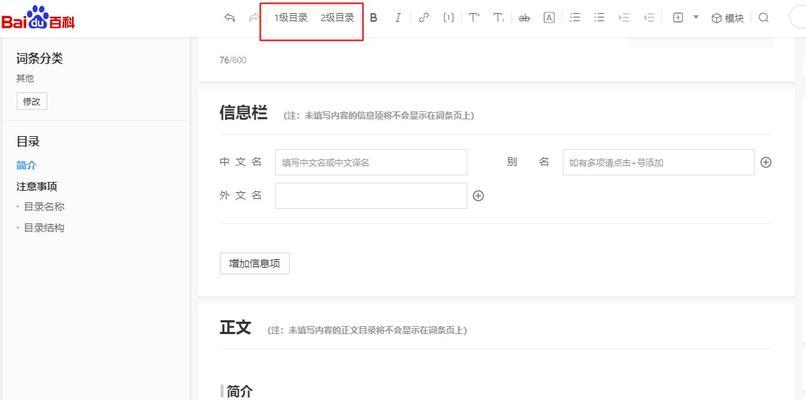
Task: Apply 1级目录 heading style
Action: (x=291, y=18)
